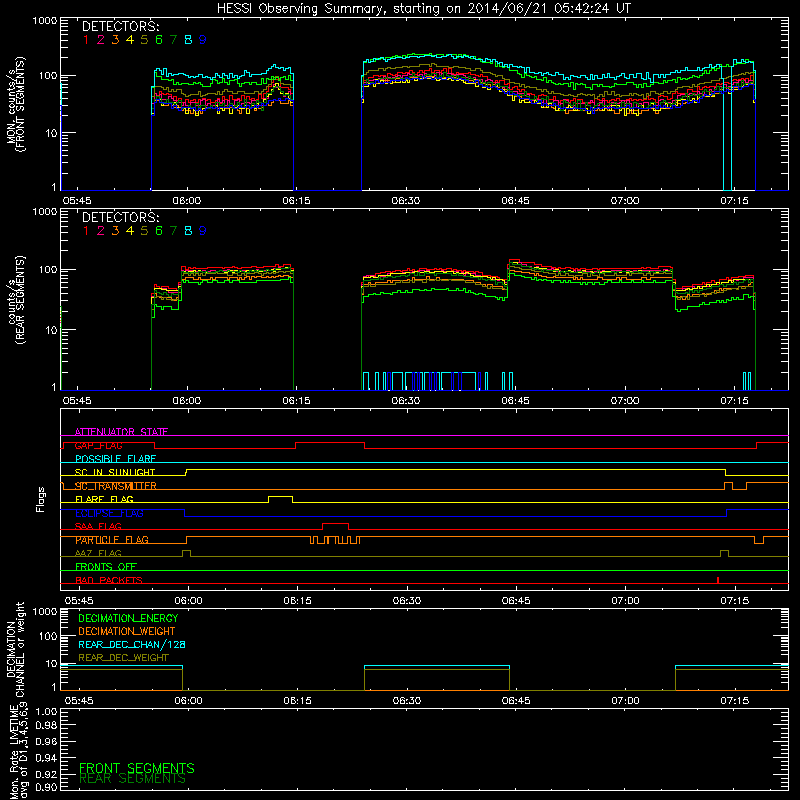Click yellow detector 4 in rear segments legend
This screenshot has height=800, width=800.
130,231
